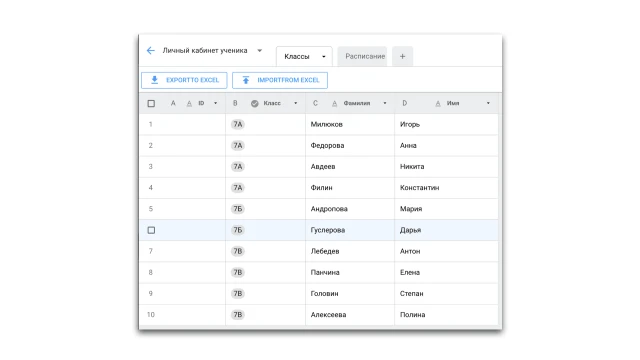Select the Классы tab

tap(297, 57)
